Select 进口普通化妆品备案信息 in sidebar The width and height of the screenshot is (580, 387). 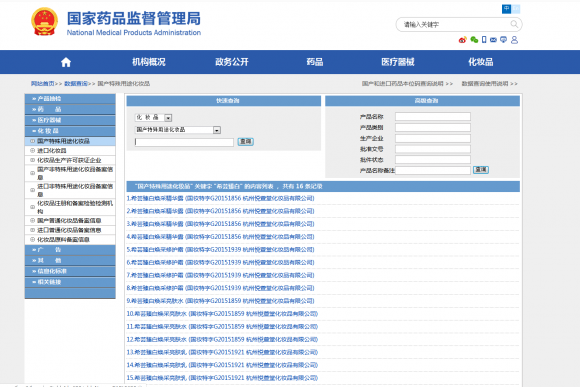click(69, 230)
